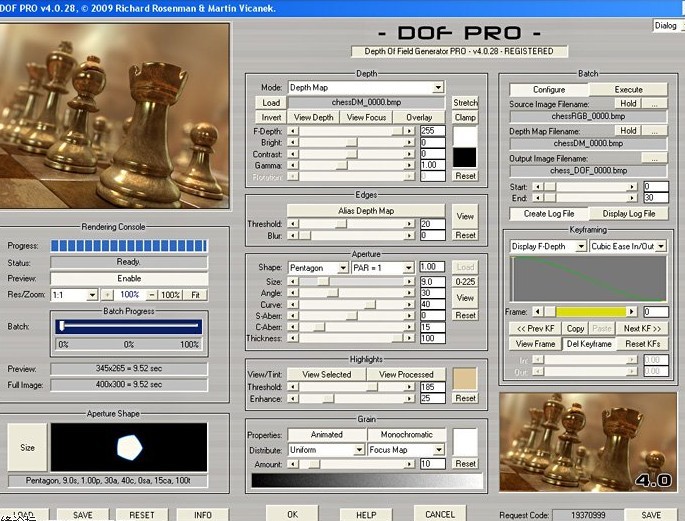Click F-Depth slider left arrow
Screen dimensions: 685x521
(x=293, y=131)
